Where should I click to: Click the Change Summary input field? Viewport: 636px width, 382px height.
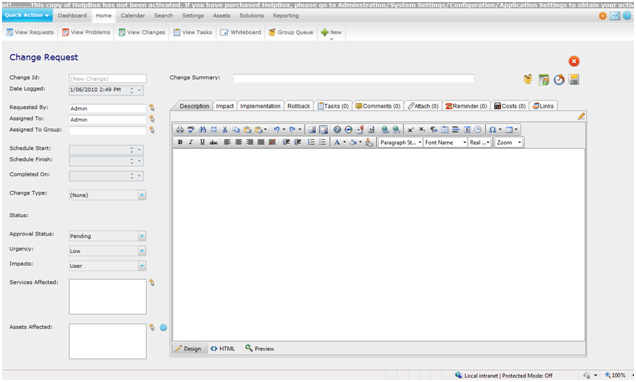[353, 79]
